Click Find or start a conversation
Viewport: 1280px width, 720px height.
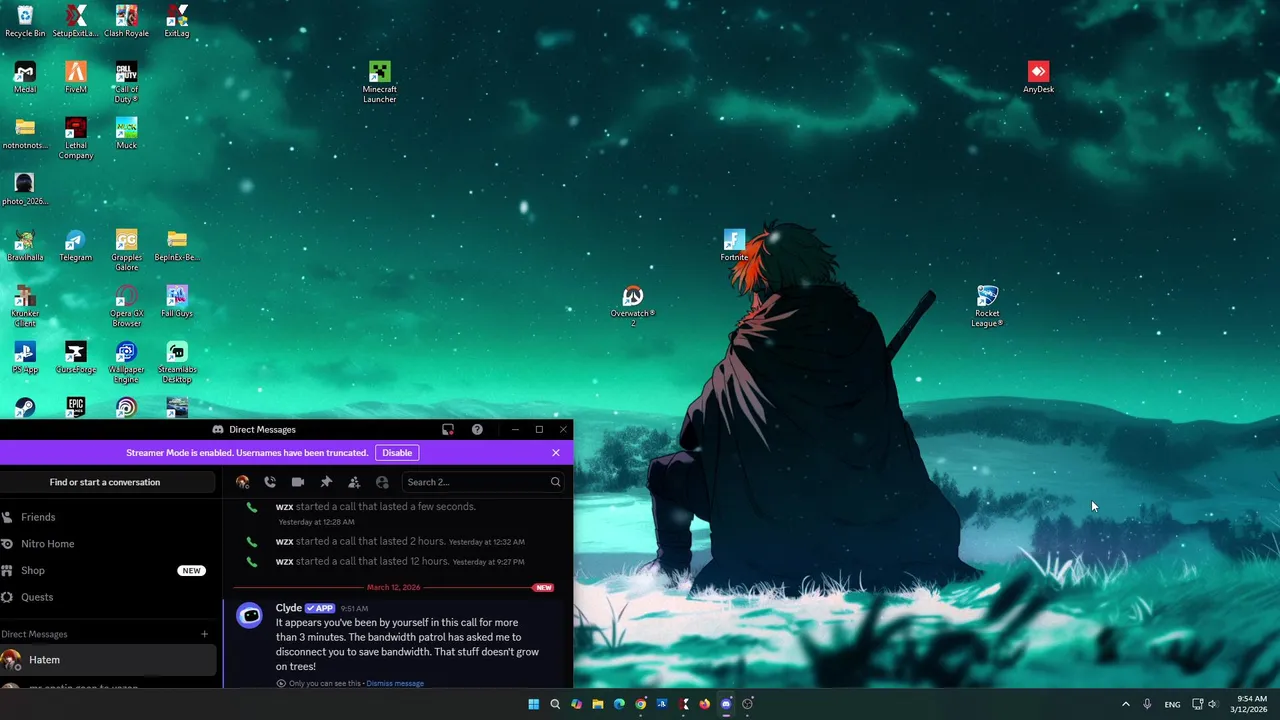[x=105, y=482]
